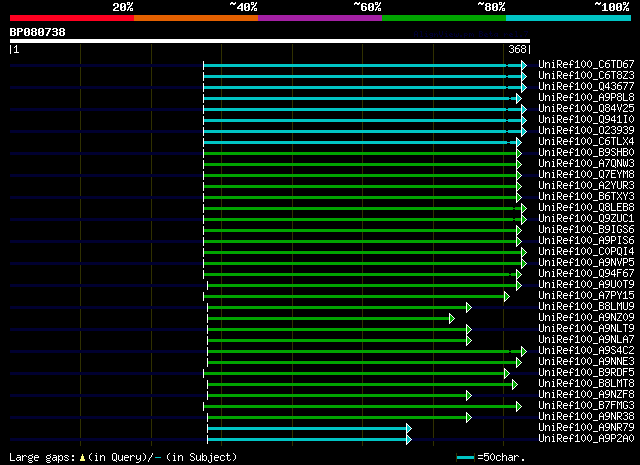Click the white BP080738 query sequence bar

pyautogui.click(x=270, y=41)
